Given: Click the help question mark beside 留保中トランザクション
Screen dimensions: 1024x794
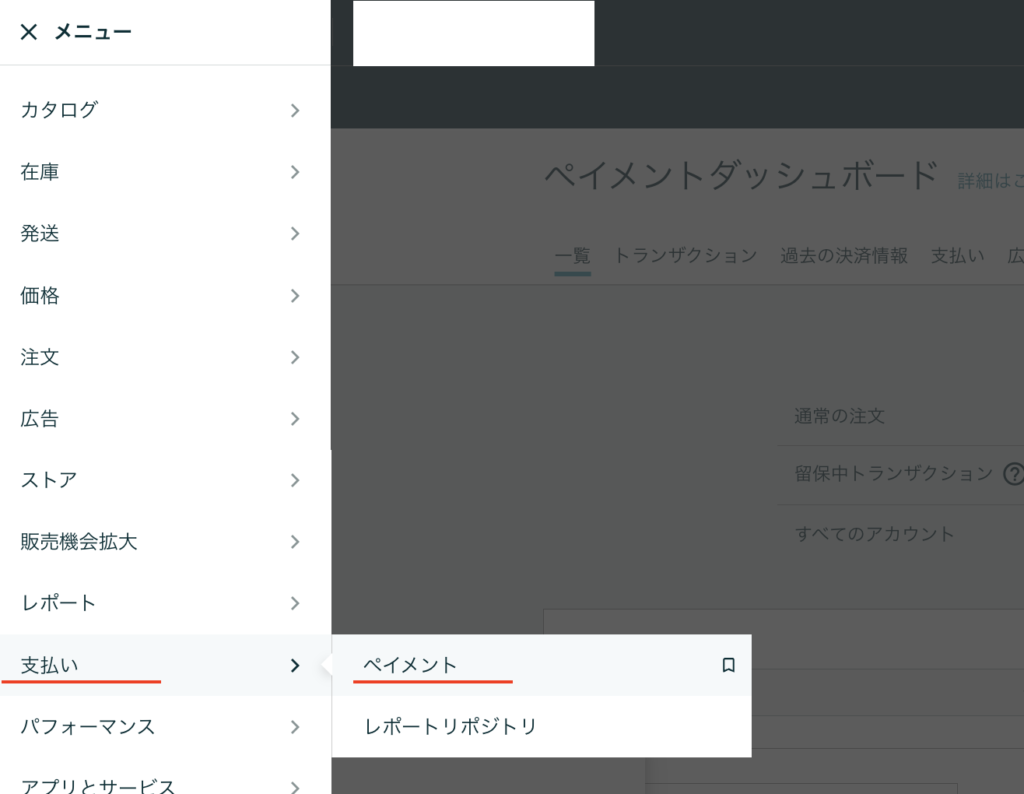Looking at the screenshot, I should point(1013,473).
